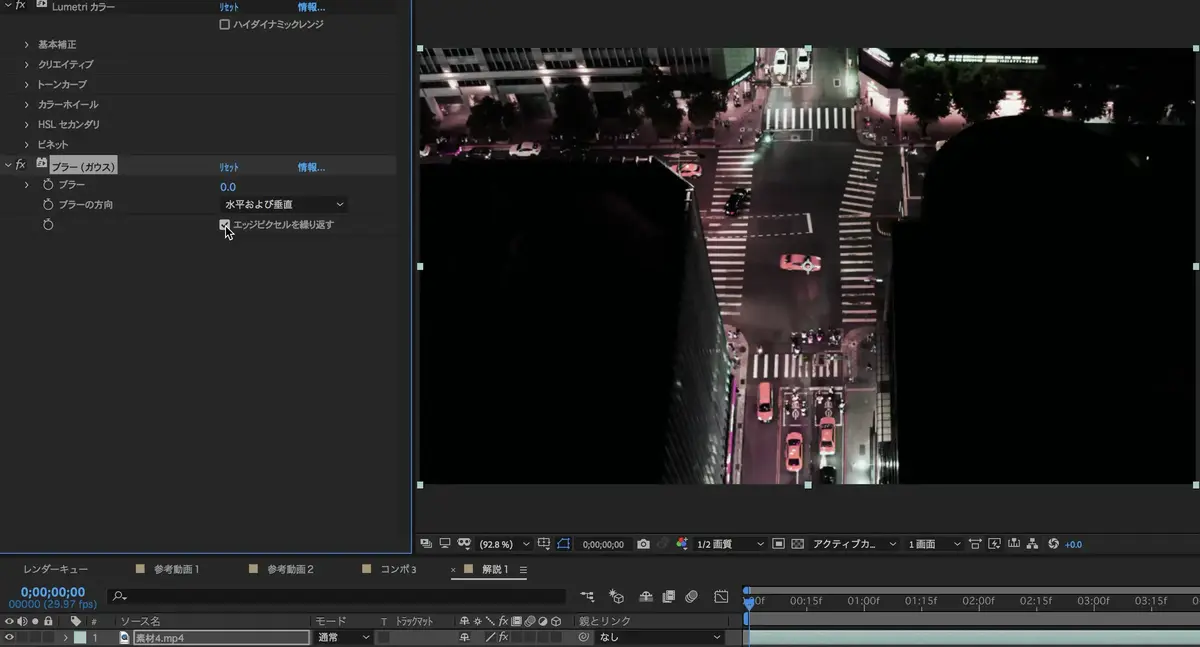Switch to the 参考動画 1 tab
The height and width of the screenshot is (647, 1200).
(176, 569)
